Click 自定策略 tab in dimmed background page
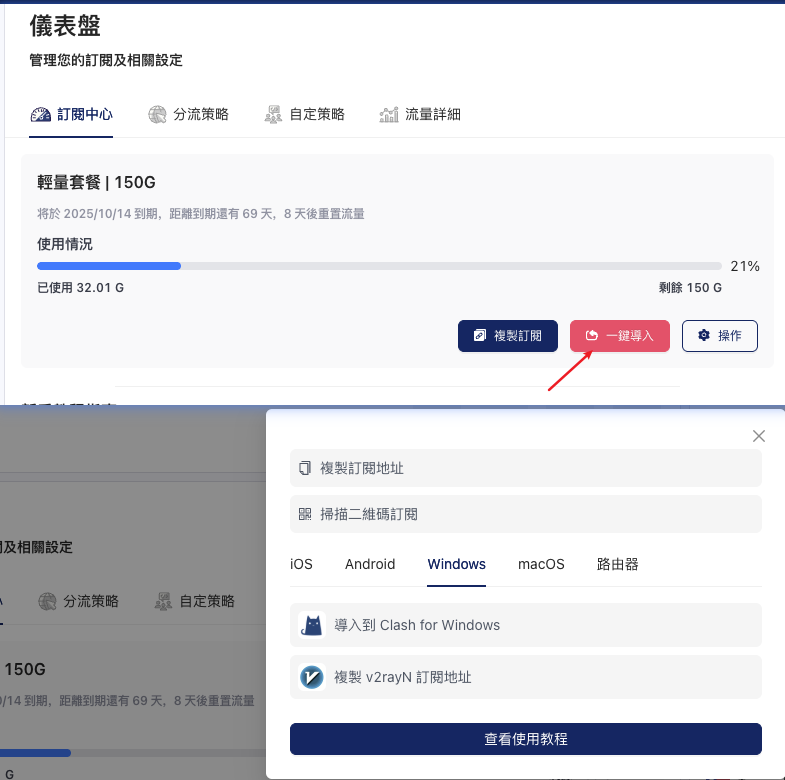 pos(195,601)
